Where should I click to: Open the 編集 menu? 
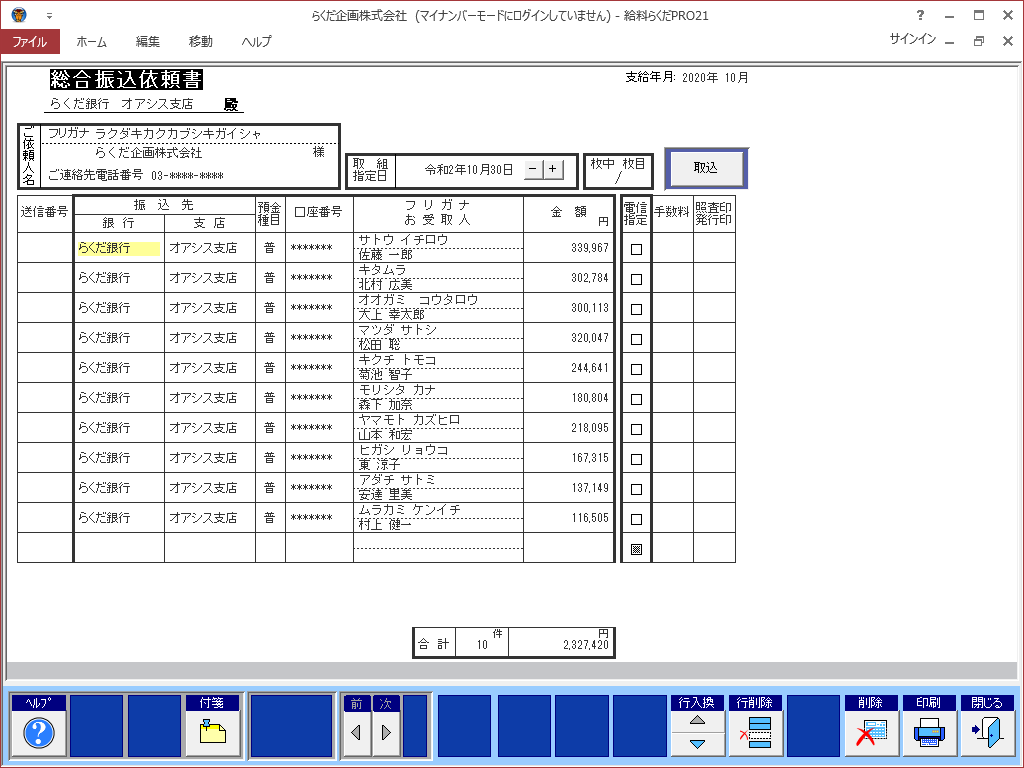point(148,42)
